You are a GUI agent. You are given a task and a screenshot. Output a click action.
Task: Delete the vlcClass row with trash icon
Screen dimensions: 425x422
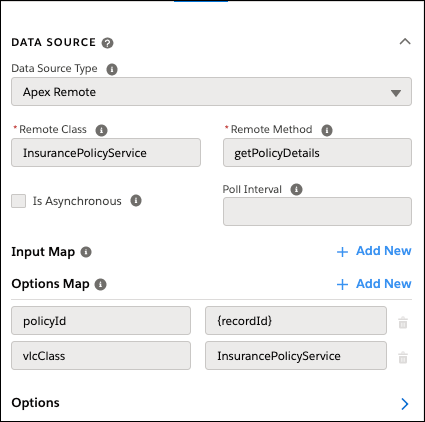403,357
